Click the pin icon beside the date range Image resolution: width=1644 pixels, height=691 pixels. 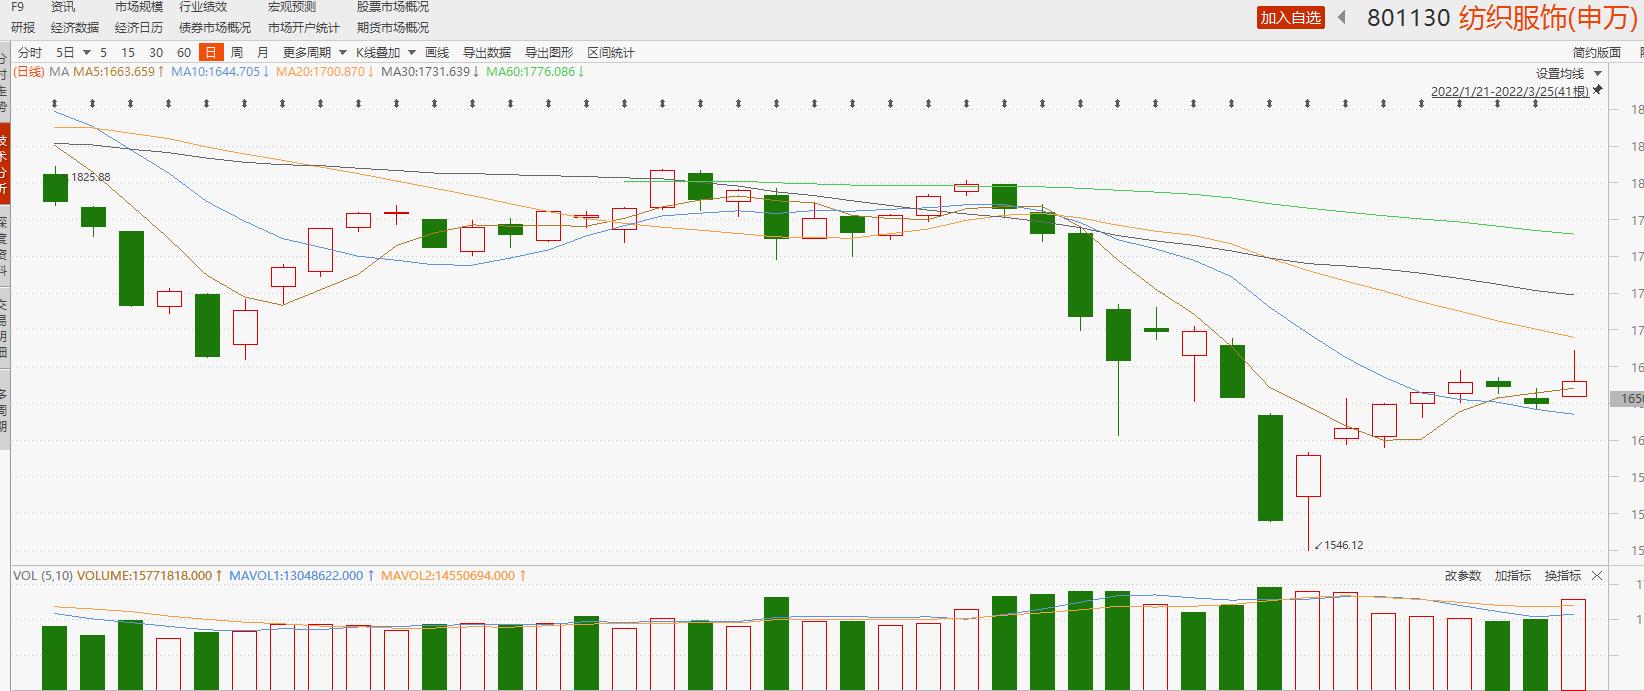pyautogui.click(x=1597, y=90)
